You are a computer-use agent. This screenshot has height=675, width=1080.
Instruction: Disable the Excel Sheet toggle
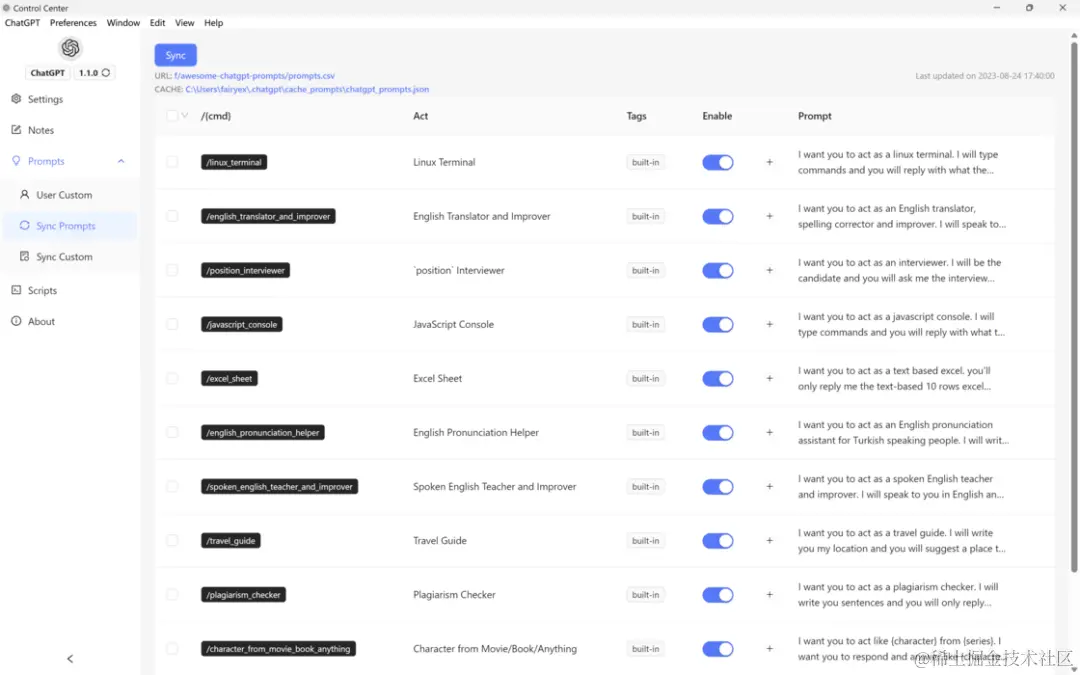click(x=718, y=379)
